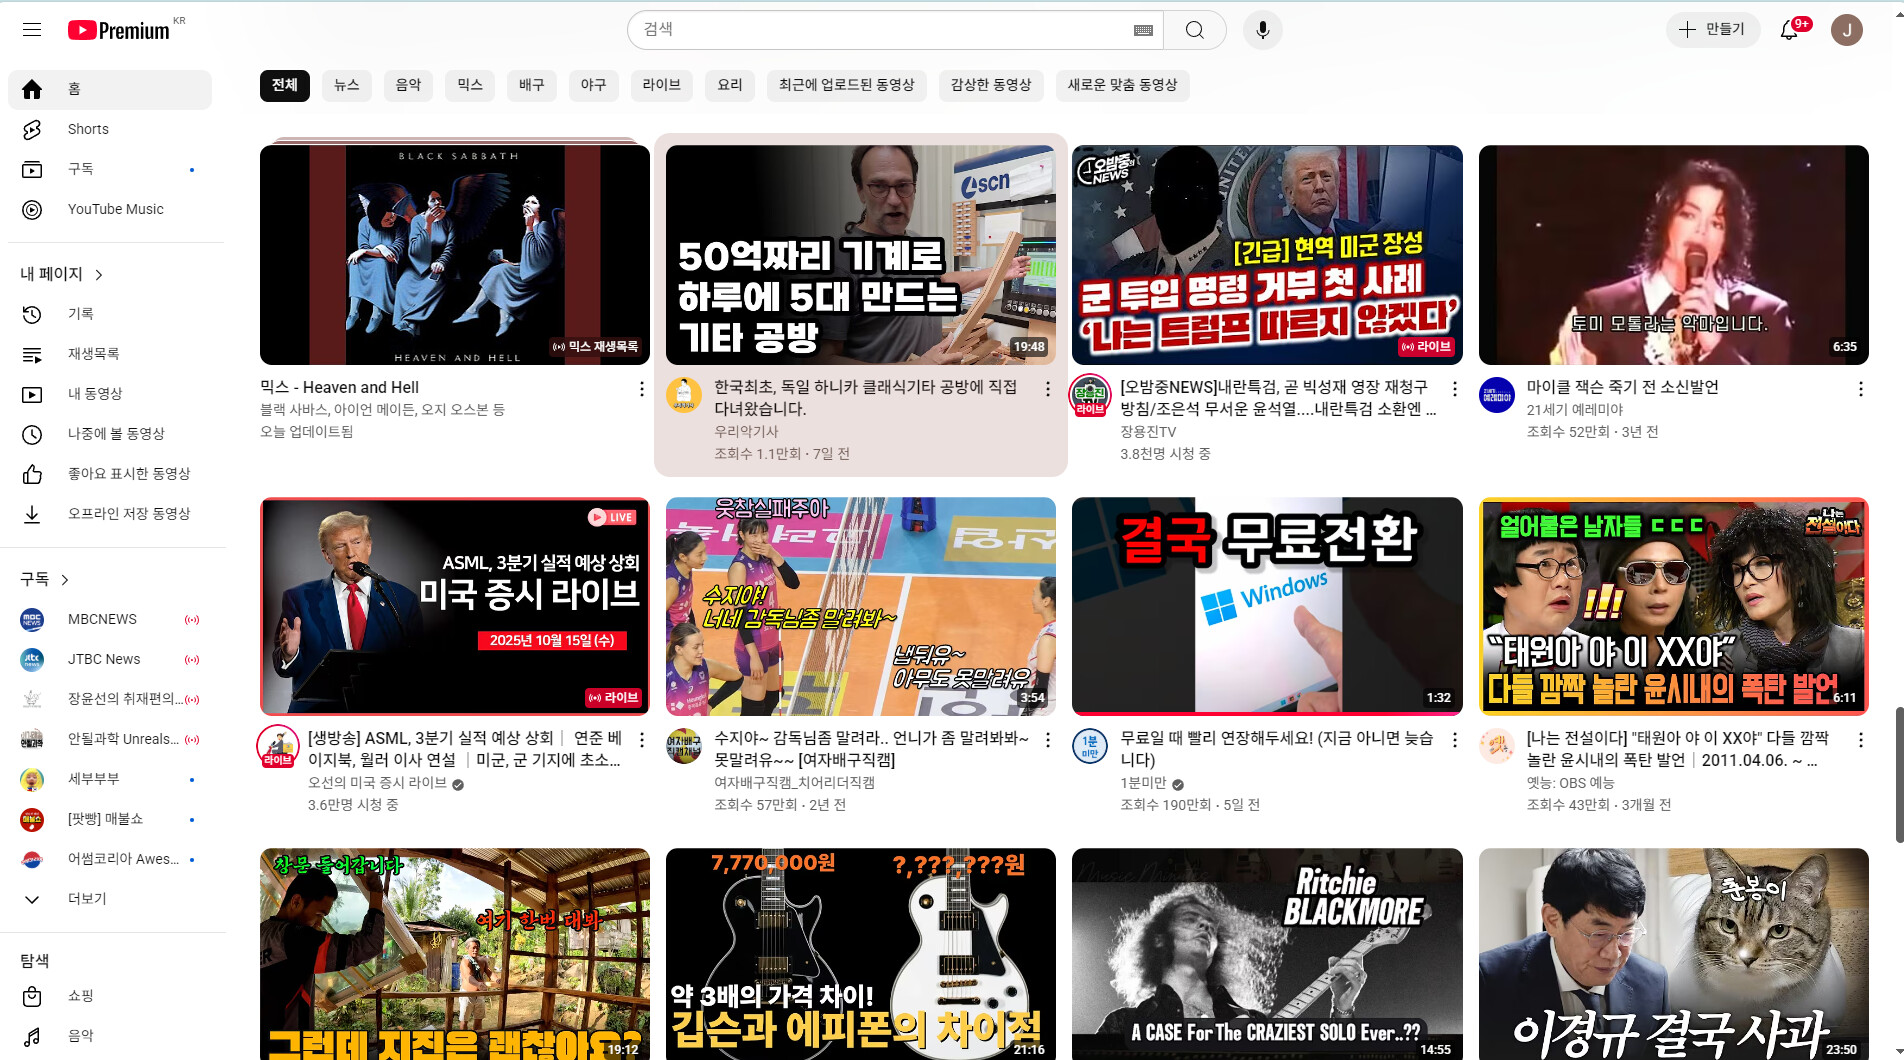Open 장용진TV channel name link
The height and width of the screenshot is (1060, 1904).
pos(1148,432)
